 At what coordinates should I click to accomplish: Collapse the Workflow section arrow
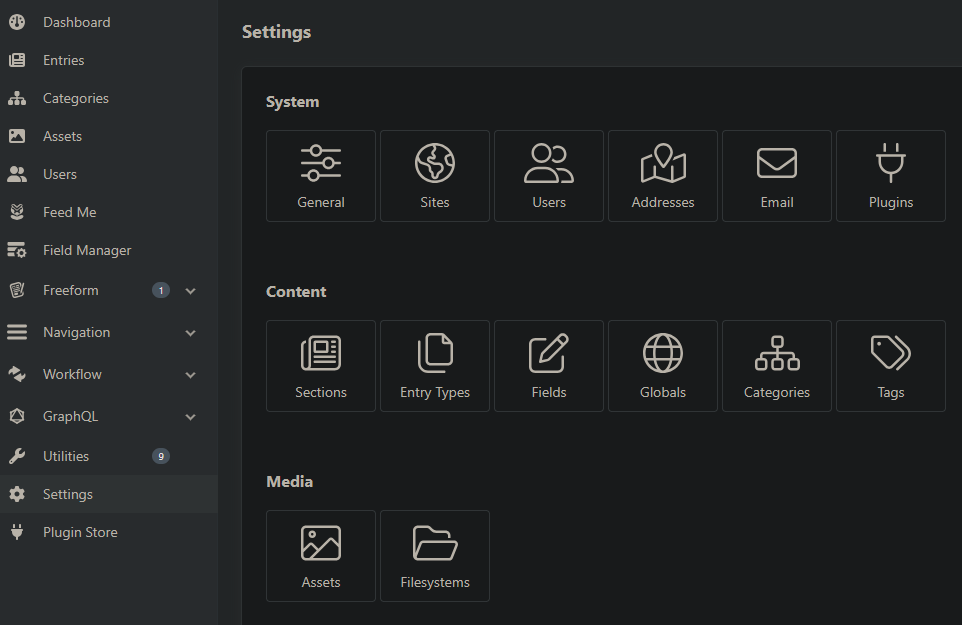pyautogui.click(x=190, y=374)
